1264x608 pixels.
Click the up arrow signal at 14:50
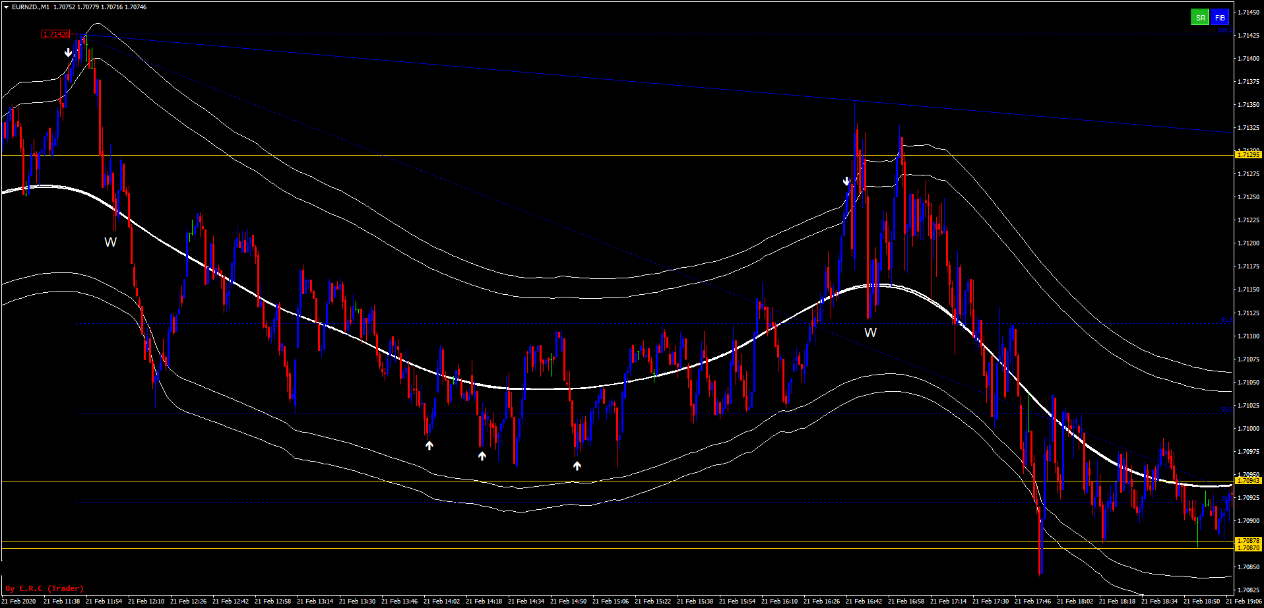577,465
